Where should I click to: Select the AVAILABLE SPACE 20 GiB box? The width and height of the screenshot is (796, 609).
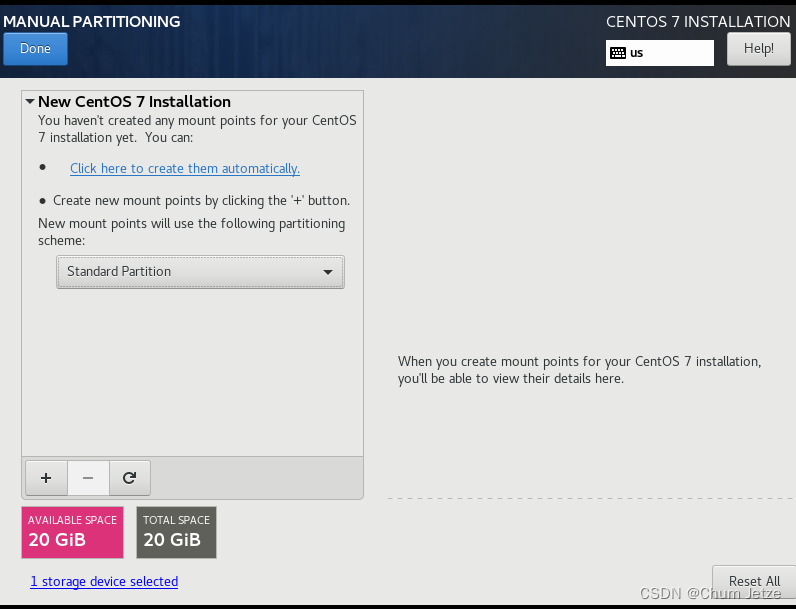click(x=73, y=532)
